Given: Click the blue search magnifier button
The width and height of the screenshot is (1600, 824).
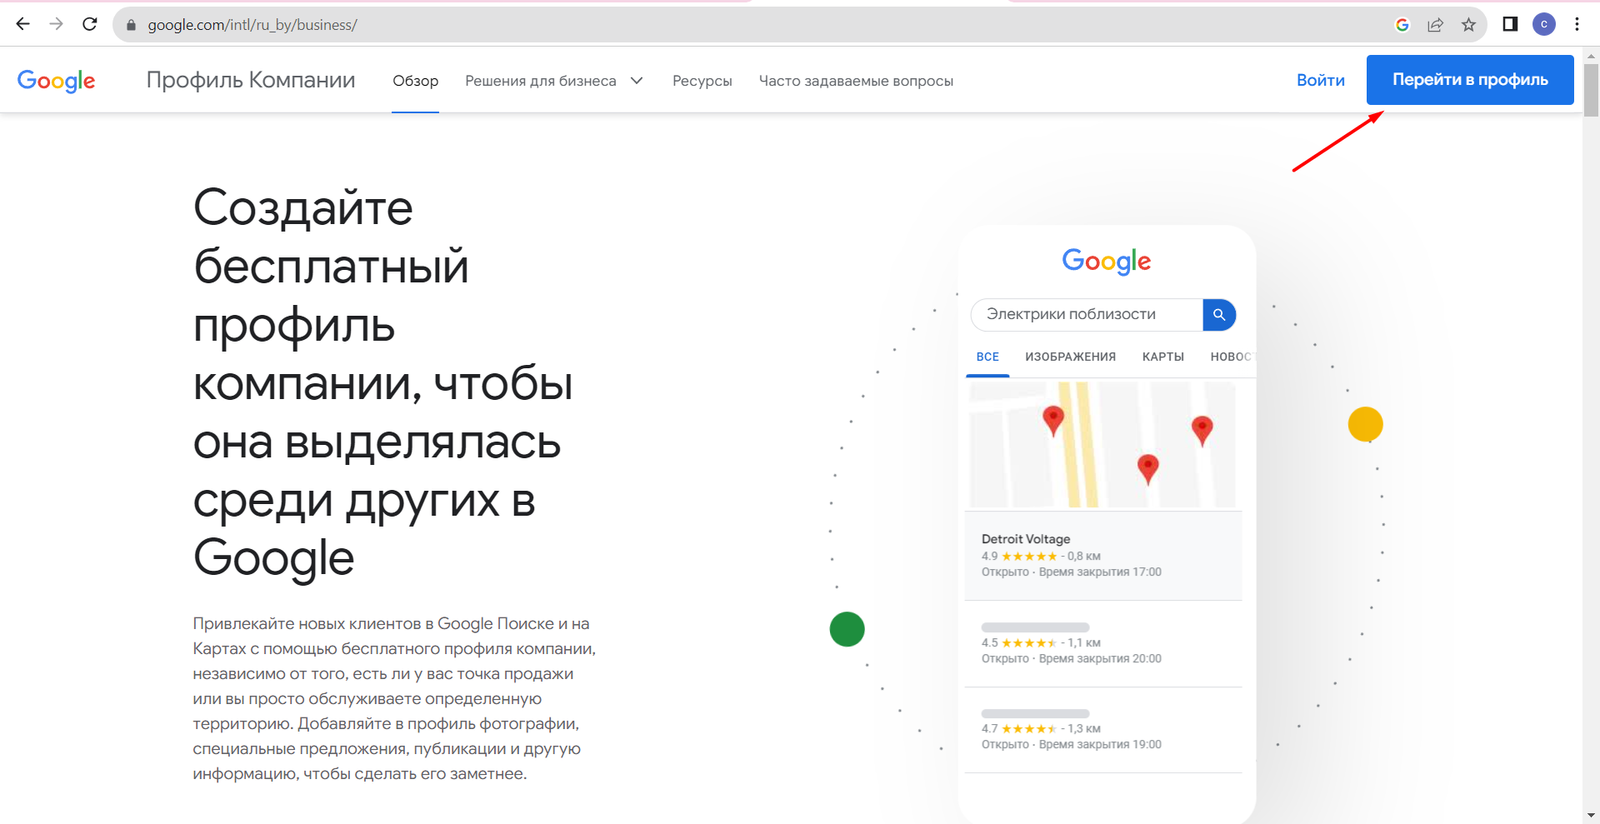Looking at the screenshot, I should pos(1219,314).
